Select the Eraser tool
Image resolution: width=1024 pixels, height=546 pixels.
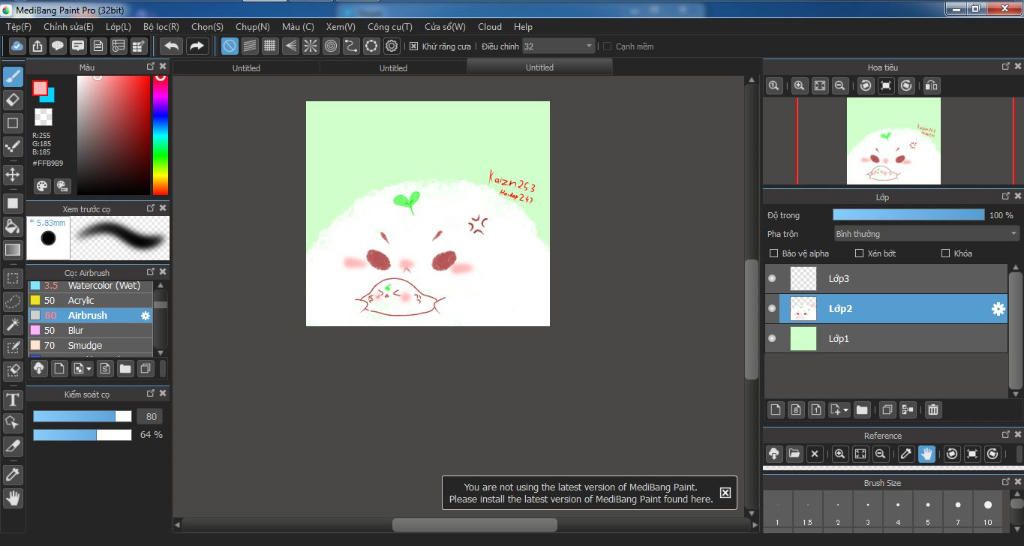[12, 100]
